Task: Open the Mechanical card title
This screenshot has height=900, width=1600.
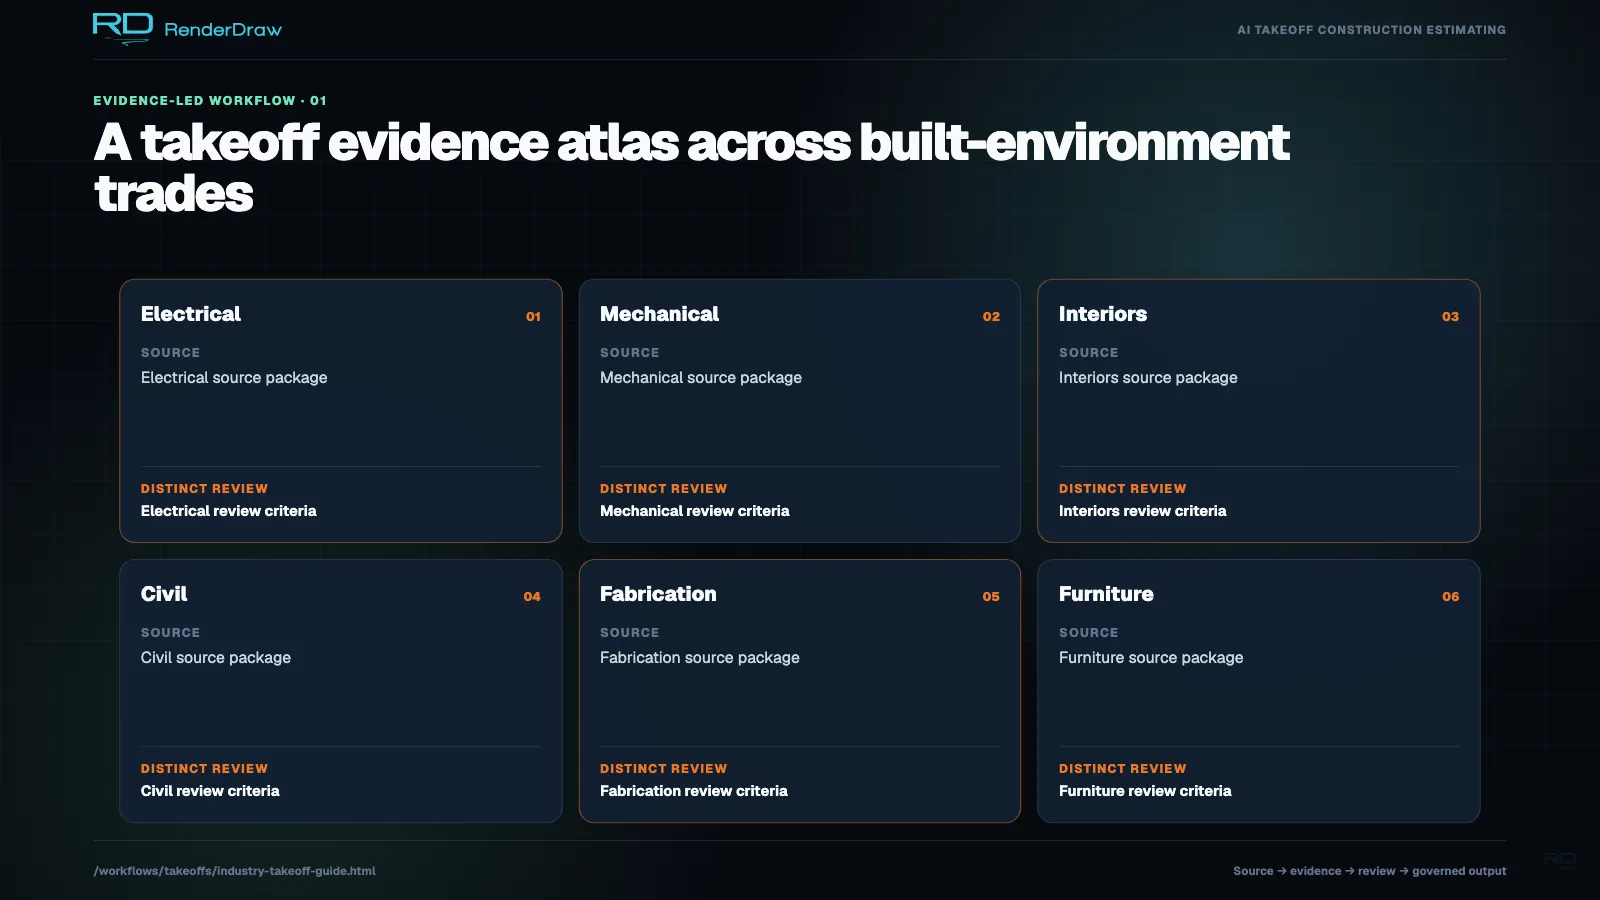Action: coord(659,314)
